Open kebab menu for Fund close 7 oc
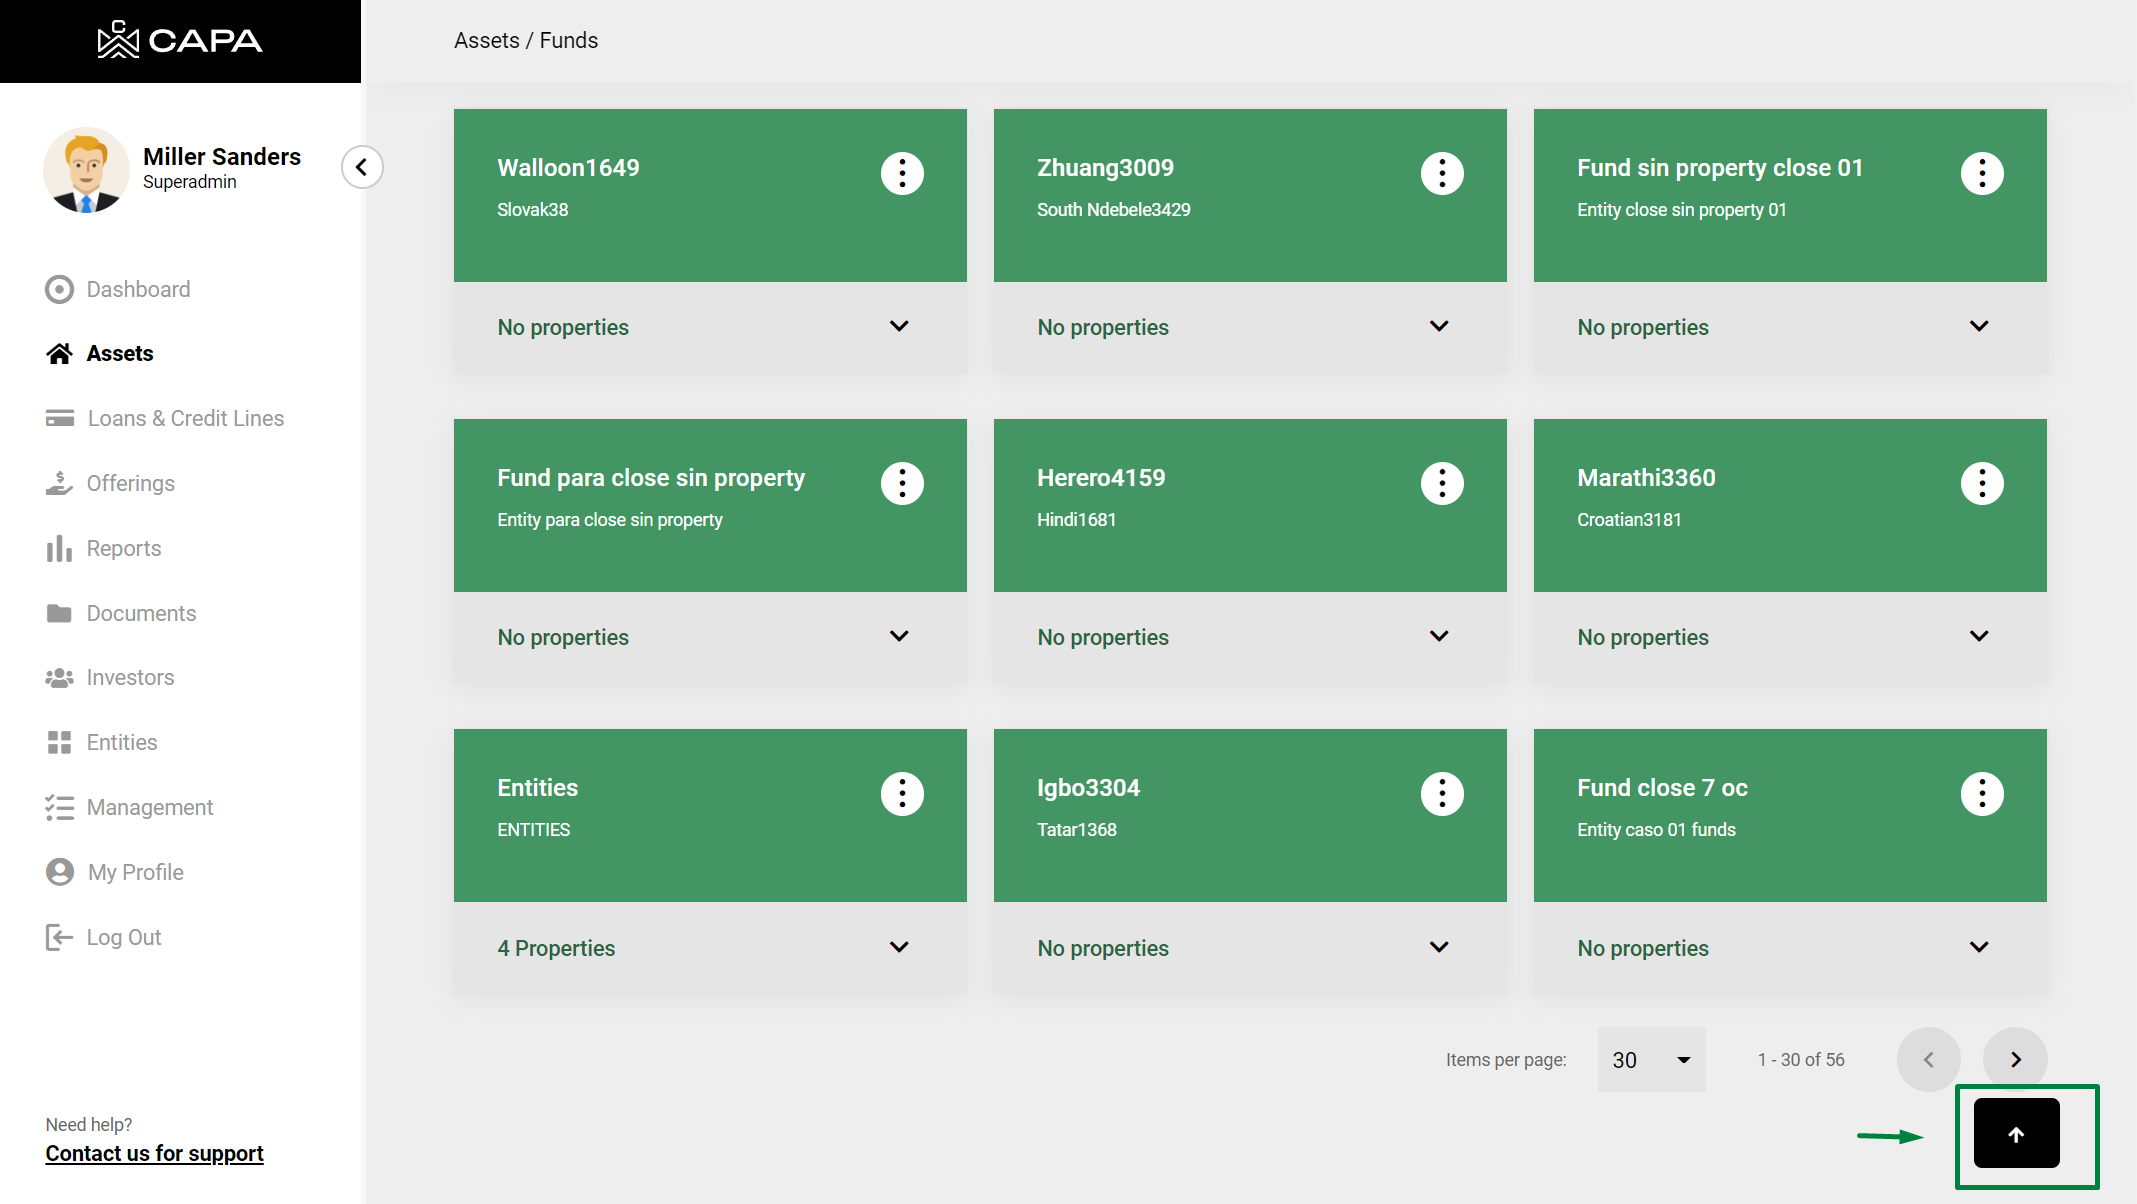Viewport: 2137px width, 1204px height. coord(1982,793)
